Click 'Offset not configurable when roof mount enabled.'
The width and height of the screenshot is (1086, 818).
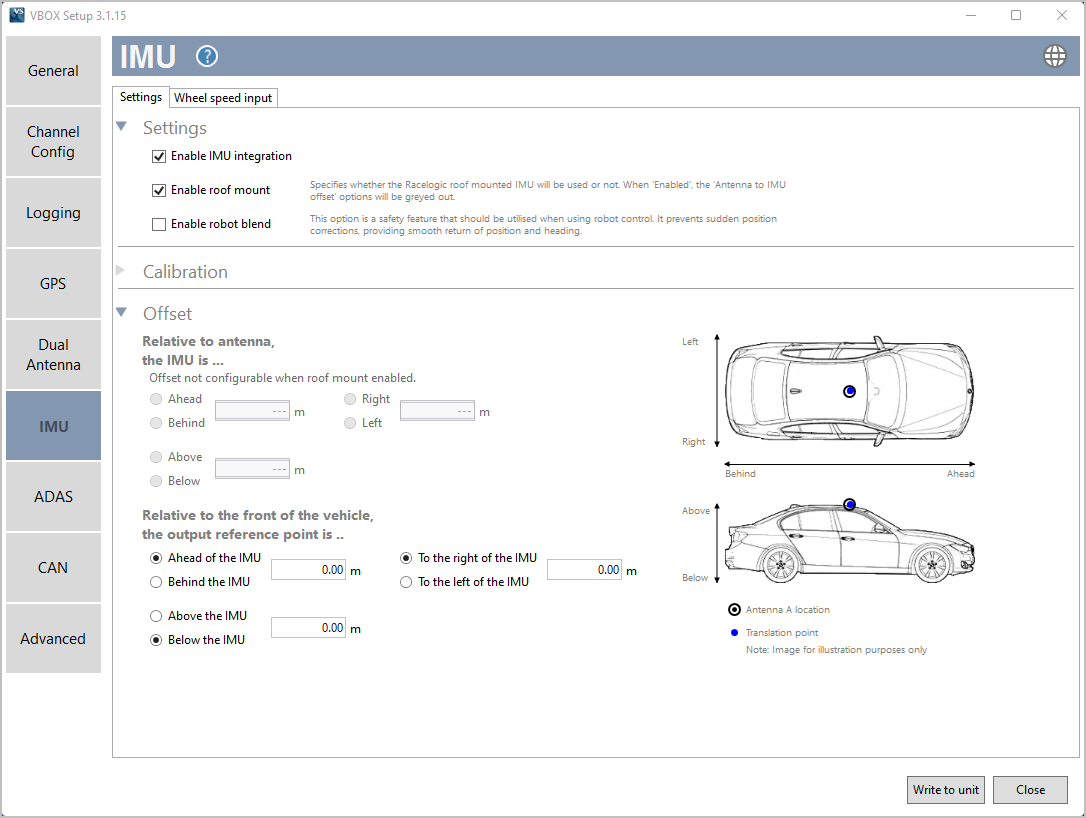coord(283,378)
